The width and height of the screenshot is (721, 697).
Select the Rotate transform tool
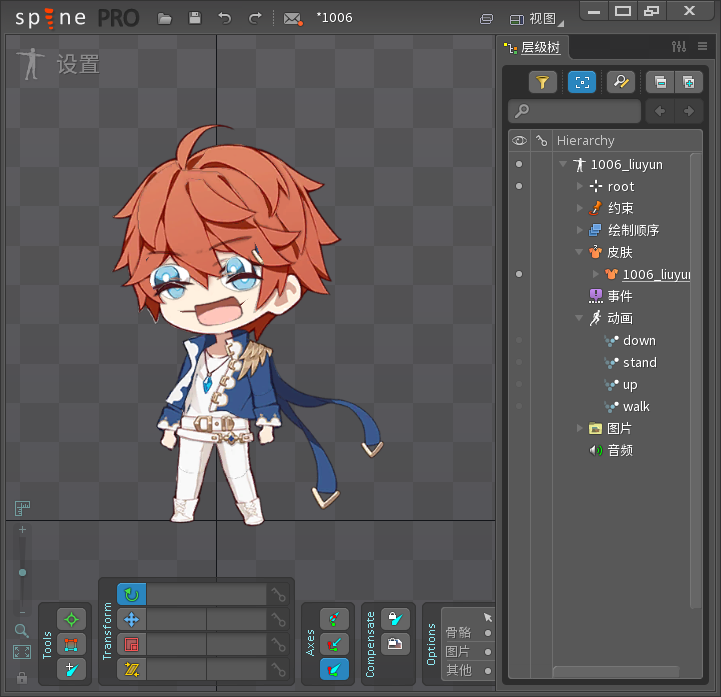point(132,594)
